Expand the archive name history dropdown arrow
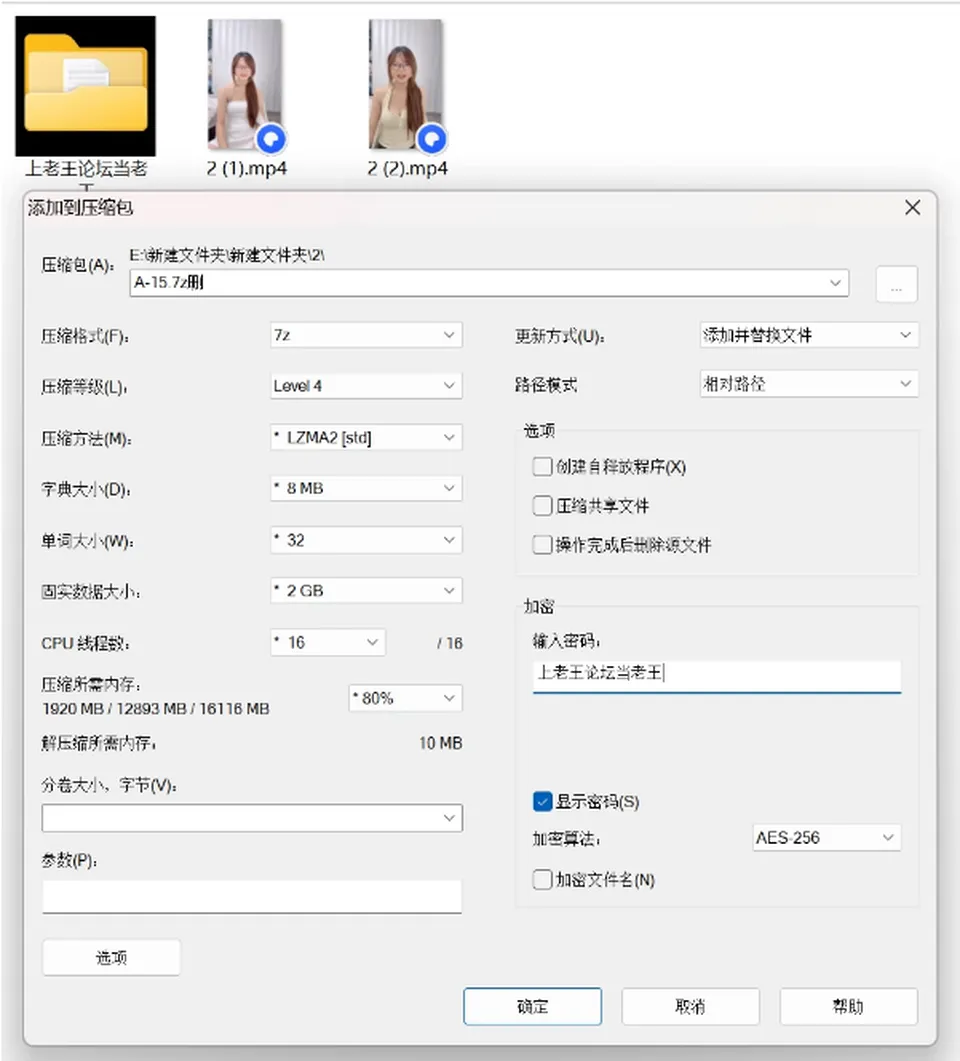 [x=836, y=282]
